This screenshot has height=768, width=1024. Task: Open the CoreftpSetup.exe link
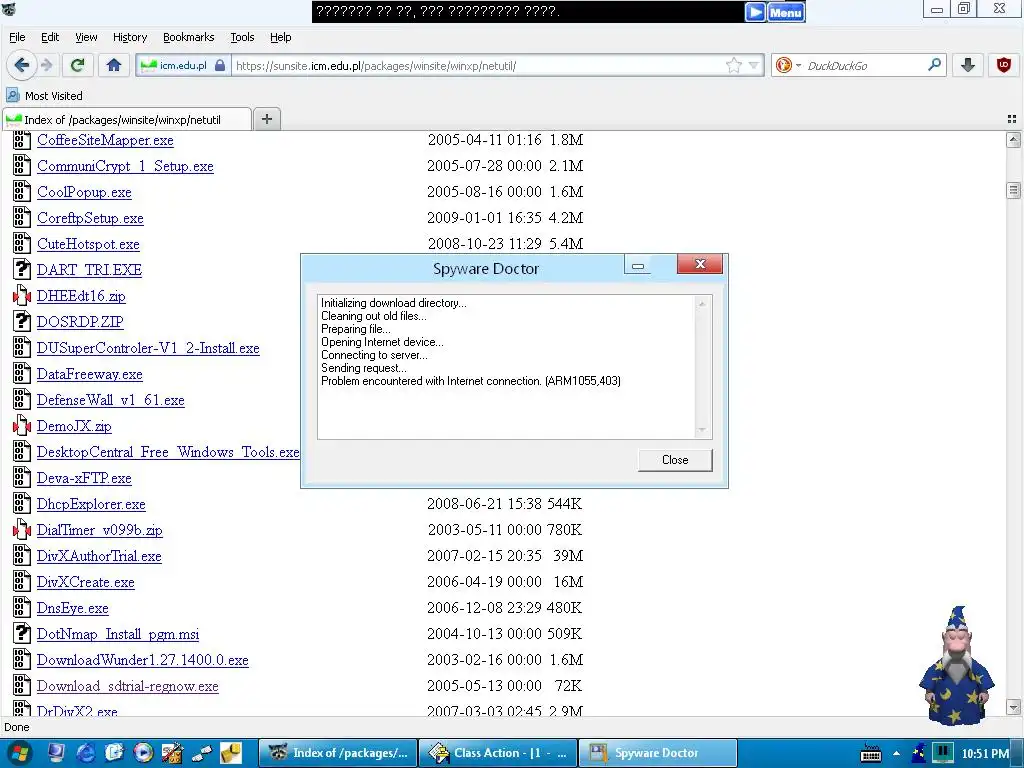(x=90, y=218)
